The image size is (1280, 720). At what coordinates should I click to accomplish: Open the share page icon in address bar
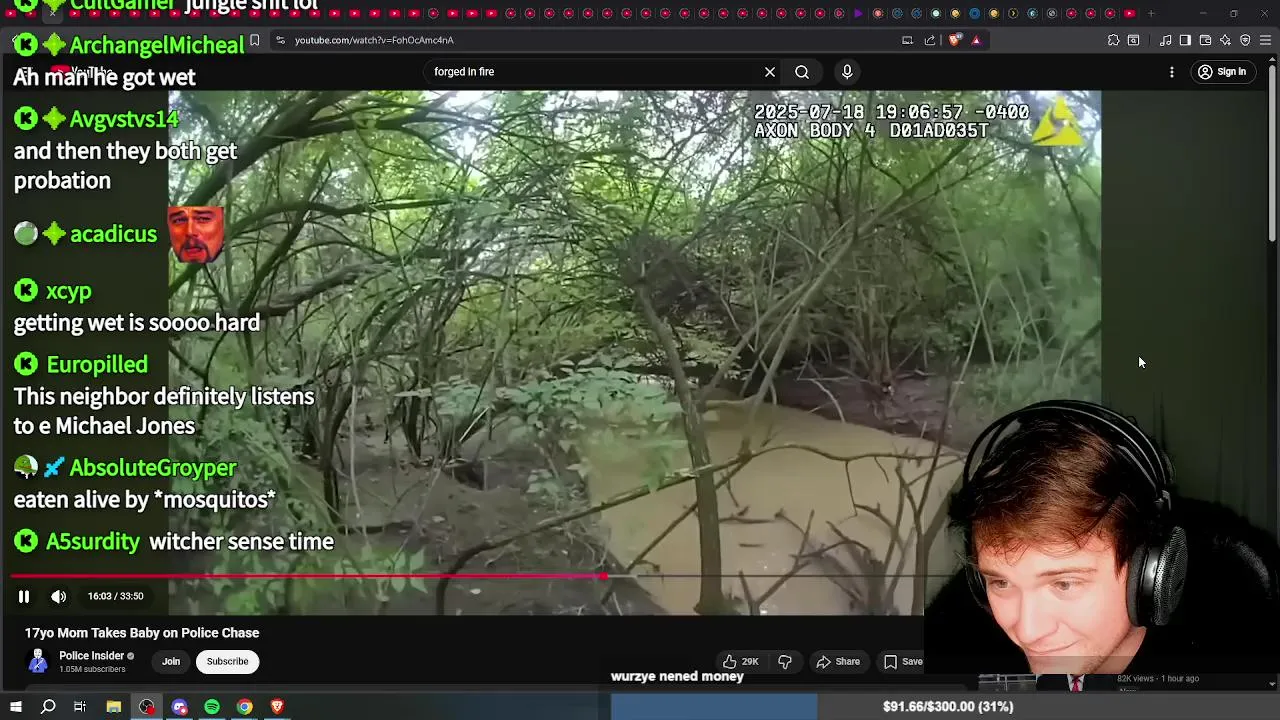pyautogui.click(x=930, y=40)
